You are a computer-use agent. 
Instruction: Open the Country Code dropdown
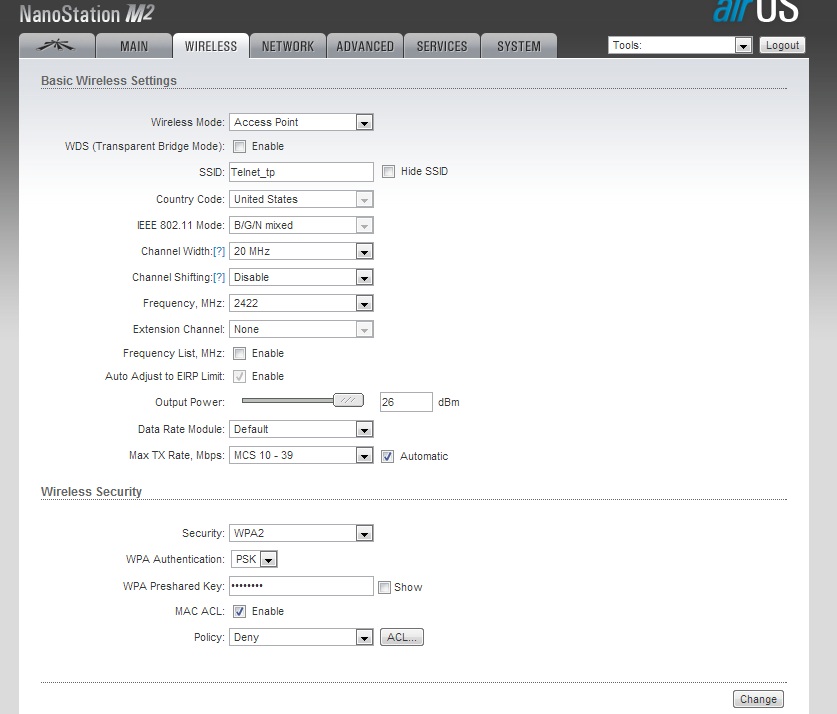pyautogui.click(x=301, y=199)
